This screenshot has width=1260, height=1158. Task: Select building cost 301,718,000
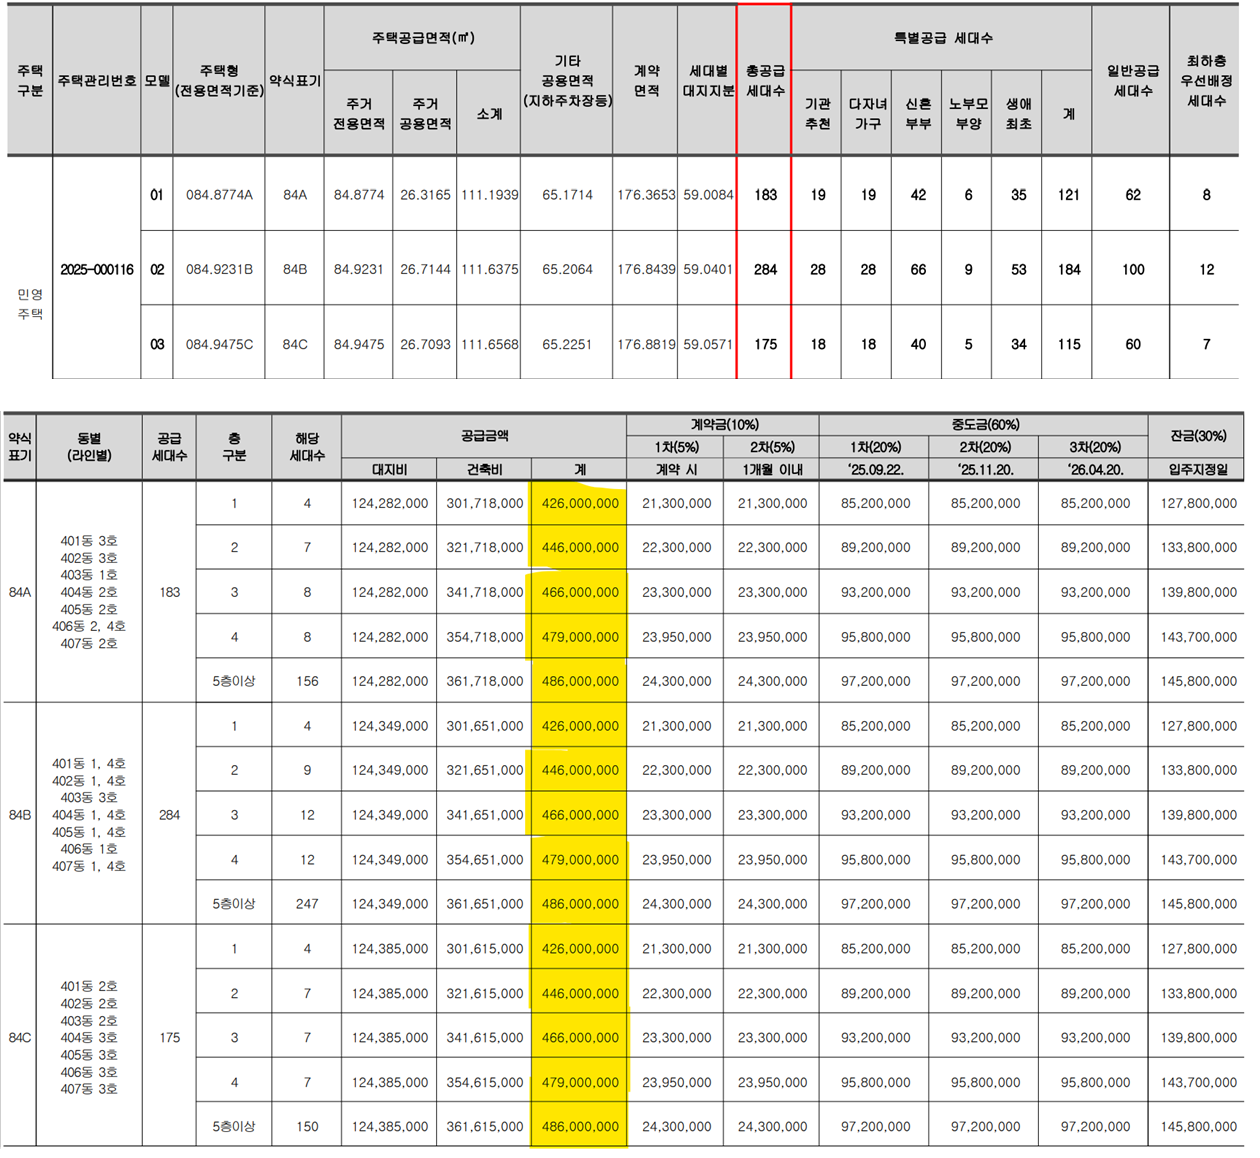point(485,503)
